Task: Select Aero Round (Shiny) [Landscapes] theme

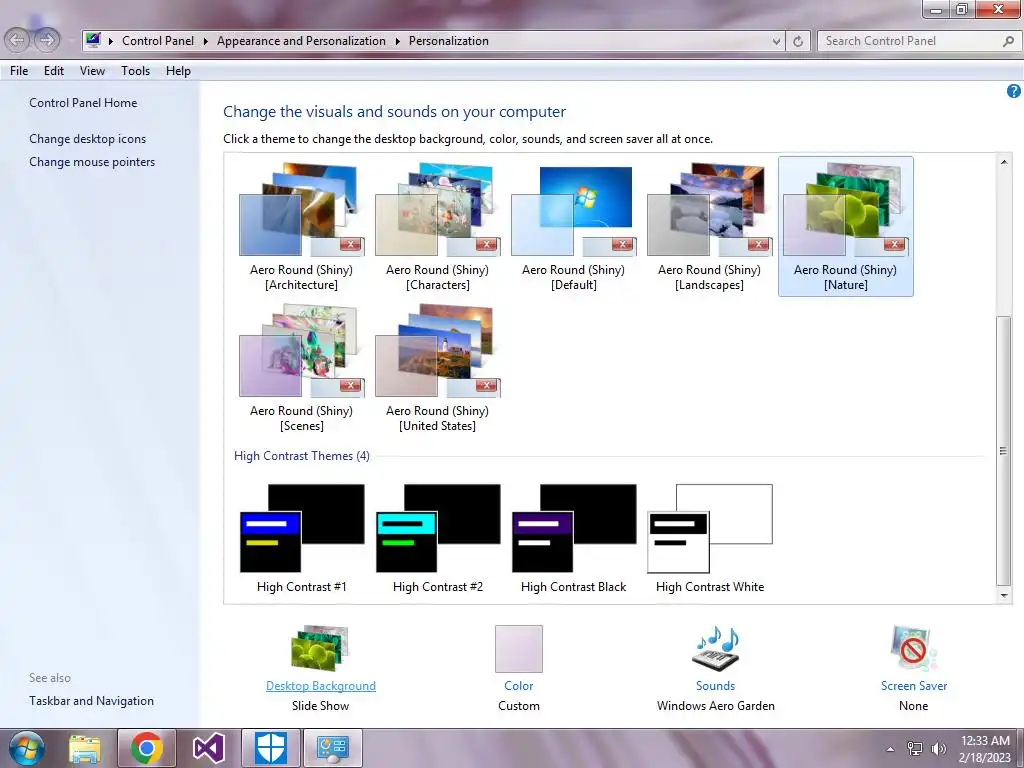Action: [709, 227]
